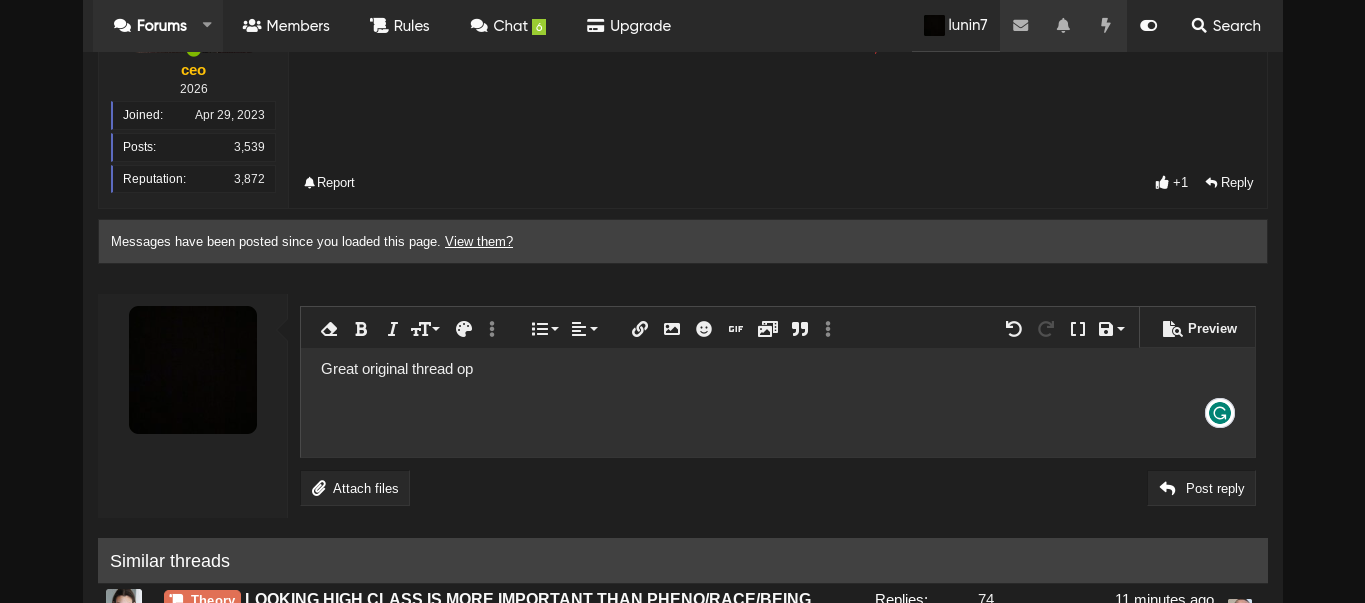Click the Grammarly icon in editor
This screenshot has height=603, width=1365.
pos(1220,413)
